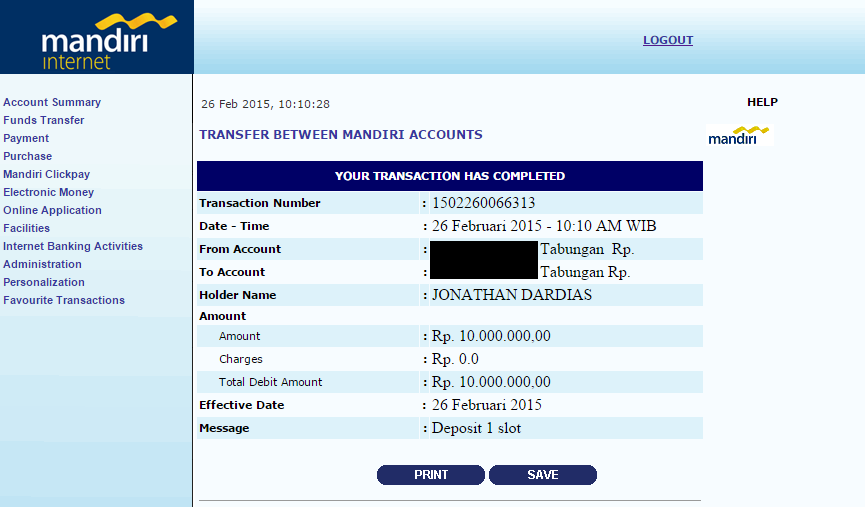Viewport: 865px width, 507px height.
Task: Click holder name JONATHAN DARDIAS
Action: (x=512, y=295)
